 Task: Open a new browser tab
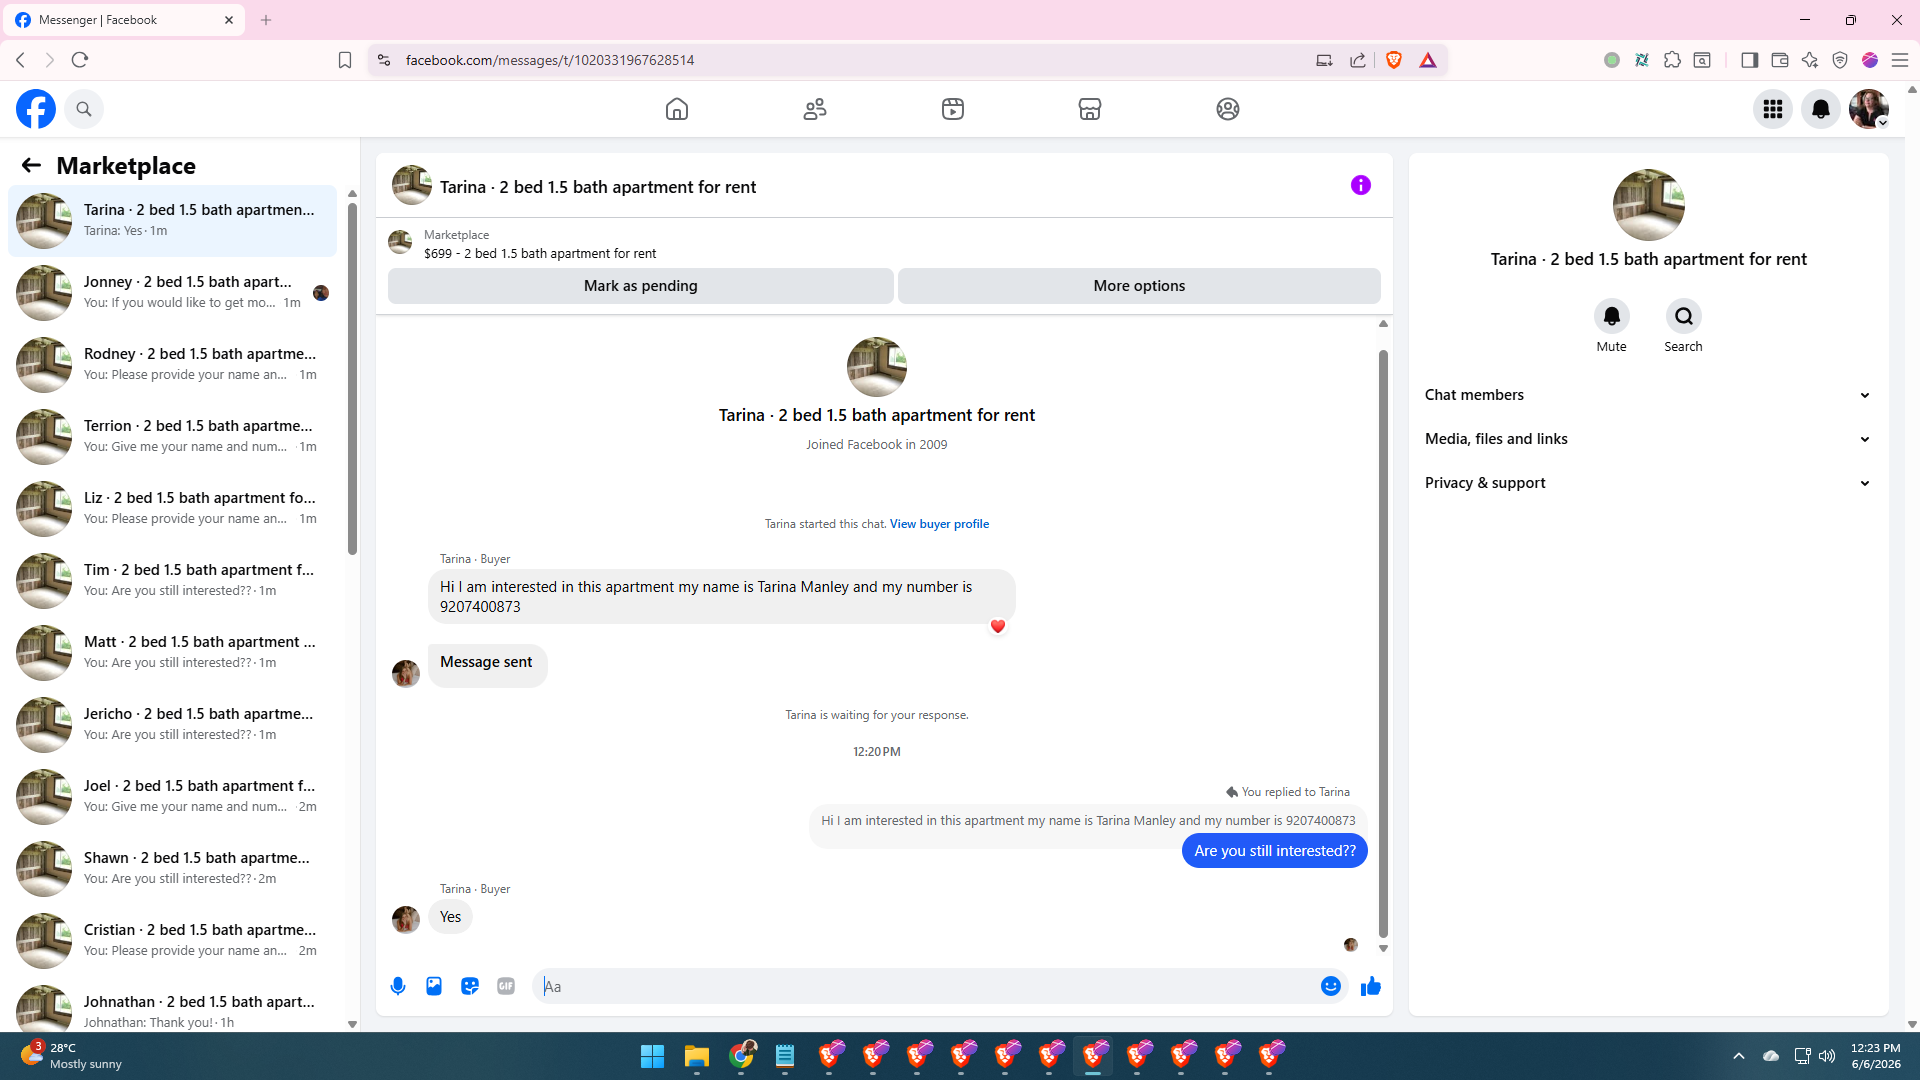266,20
